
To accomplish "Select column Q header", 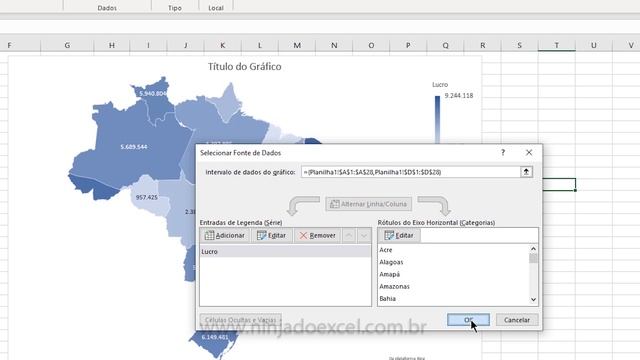I will tap(445, 45).
